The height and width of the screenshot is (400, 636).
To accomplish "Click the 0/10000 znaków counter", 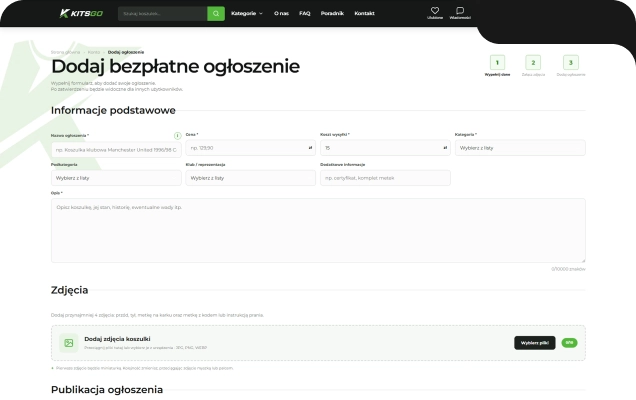I will point(568,269).
